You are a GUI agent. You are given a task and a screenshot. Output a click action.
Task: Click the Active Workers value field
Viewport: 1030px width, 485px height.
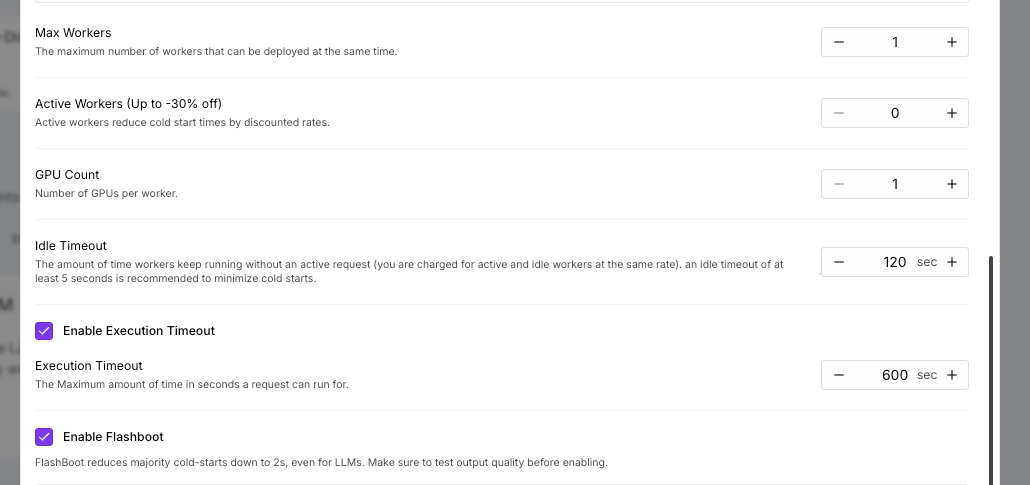(x=894, y=113)
